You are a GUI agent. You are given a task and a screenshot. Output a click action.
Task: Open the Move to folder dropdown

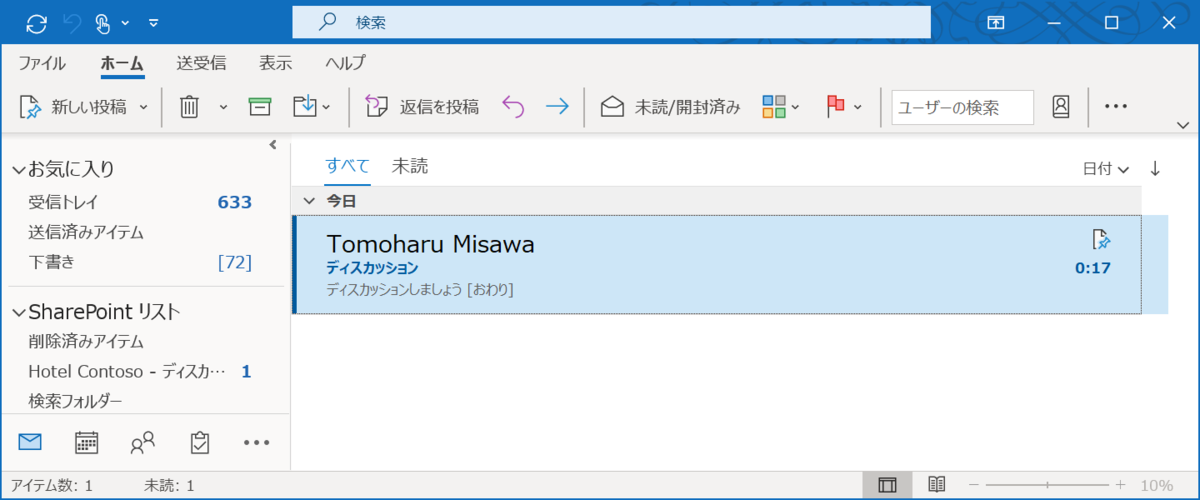pos(312,107)
